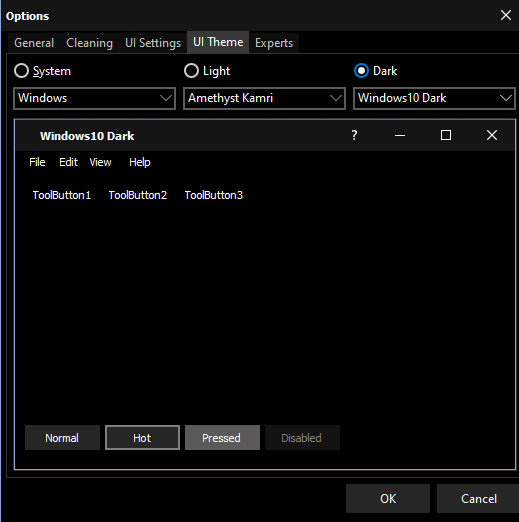Click the help question mark icon in preview

354,135
